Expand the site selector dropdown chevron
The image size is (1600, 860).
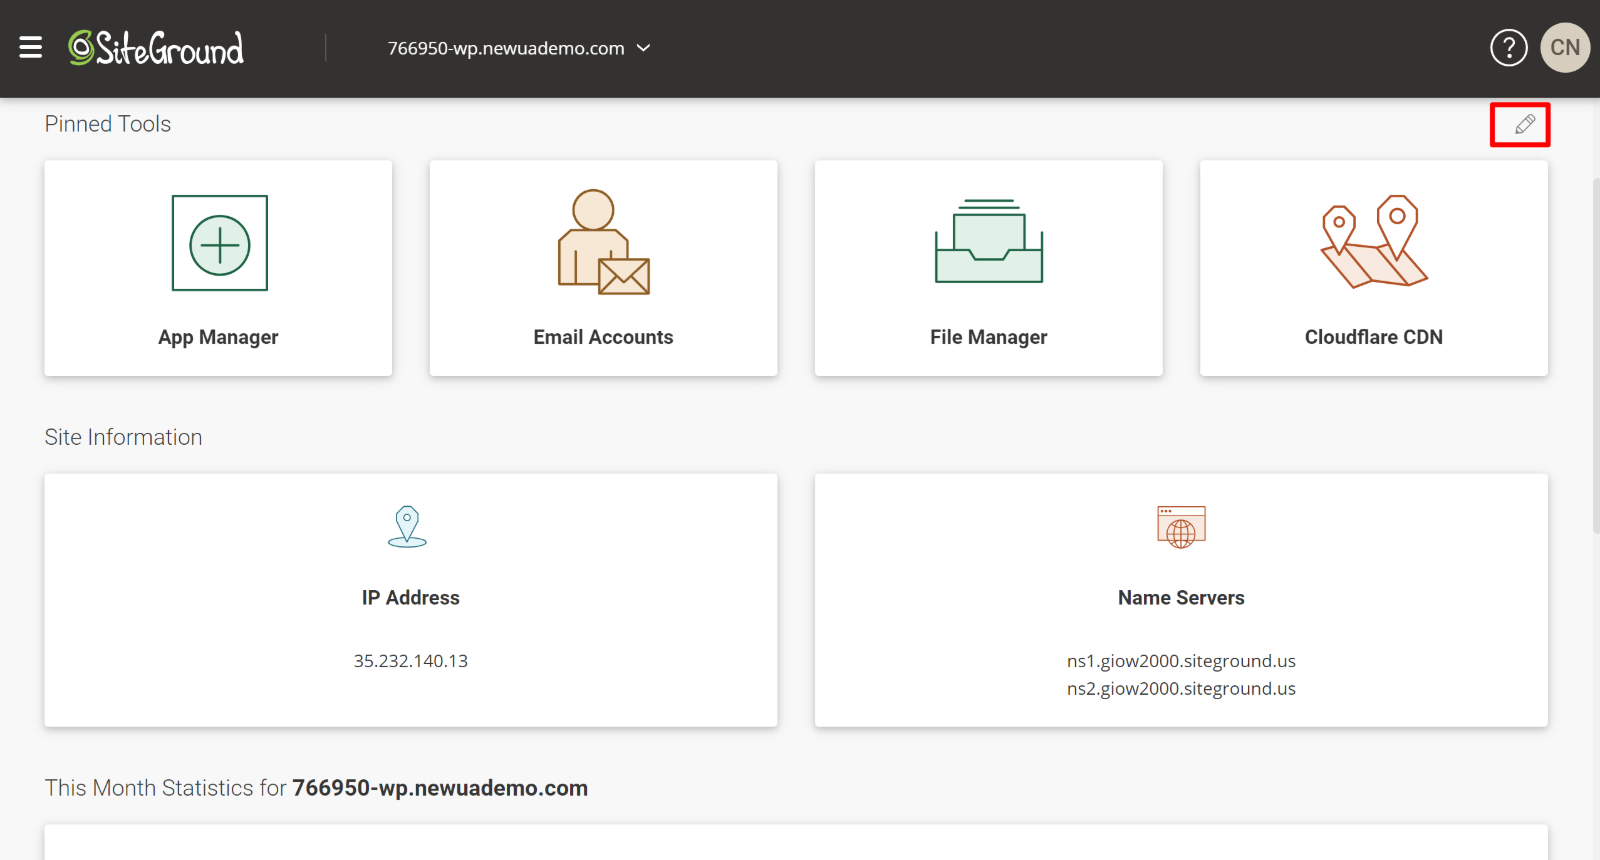click(644, 48)
